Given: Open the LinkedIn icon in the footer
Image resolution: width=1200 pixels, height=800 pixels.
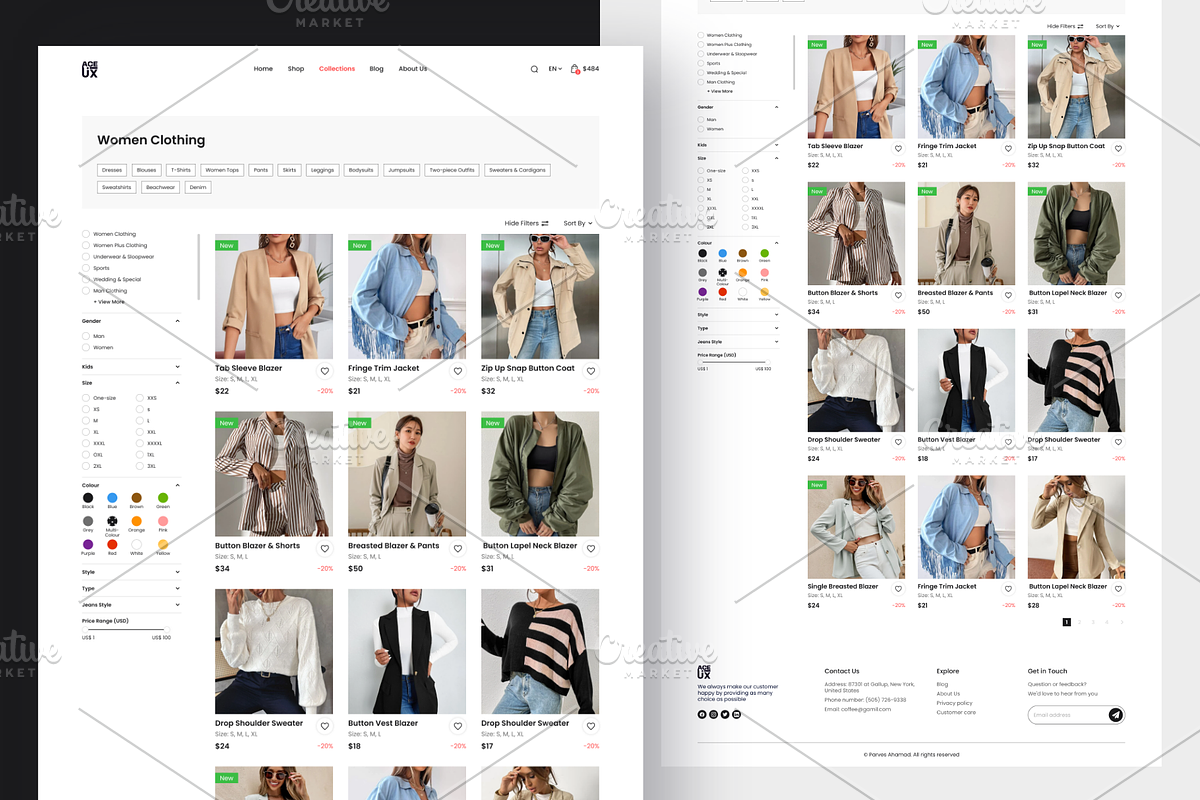Looking at the screenshot, I should [737, 714].
